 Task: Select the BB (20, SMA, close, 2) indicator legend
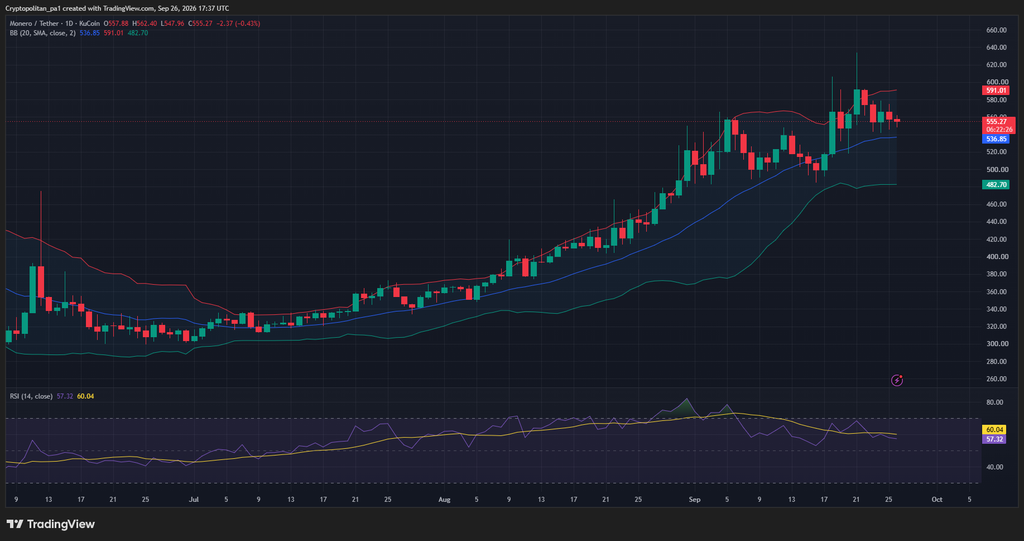pyautogui.click(x=43, y=33)
